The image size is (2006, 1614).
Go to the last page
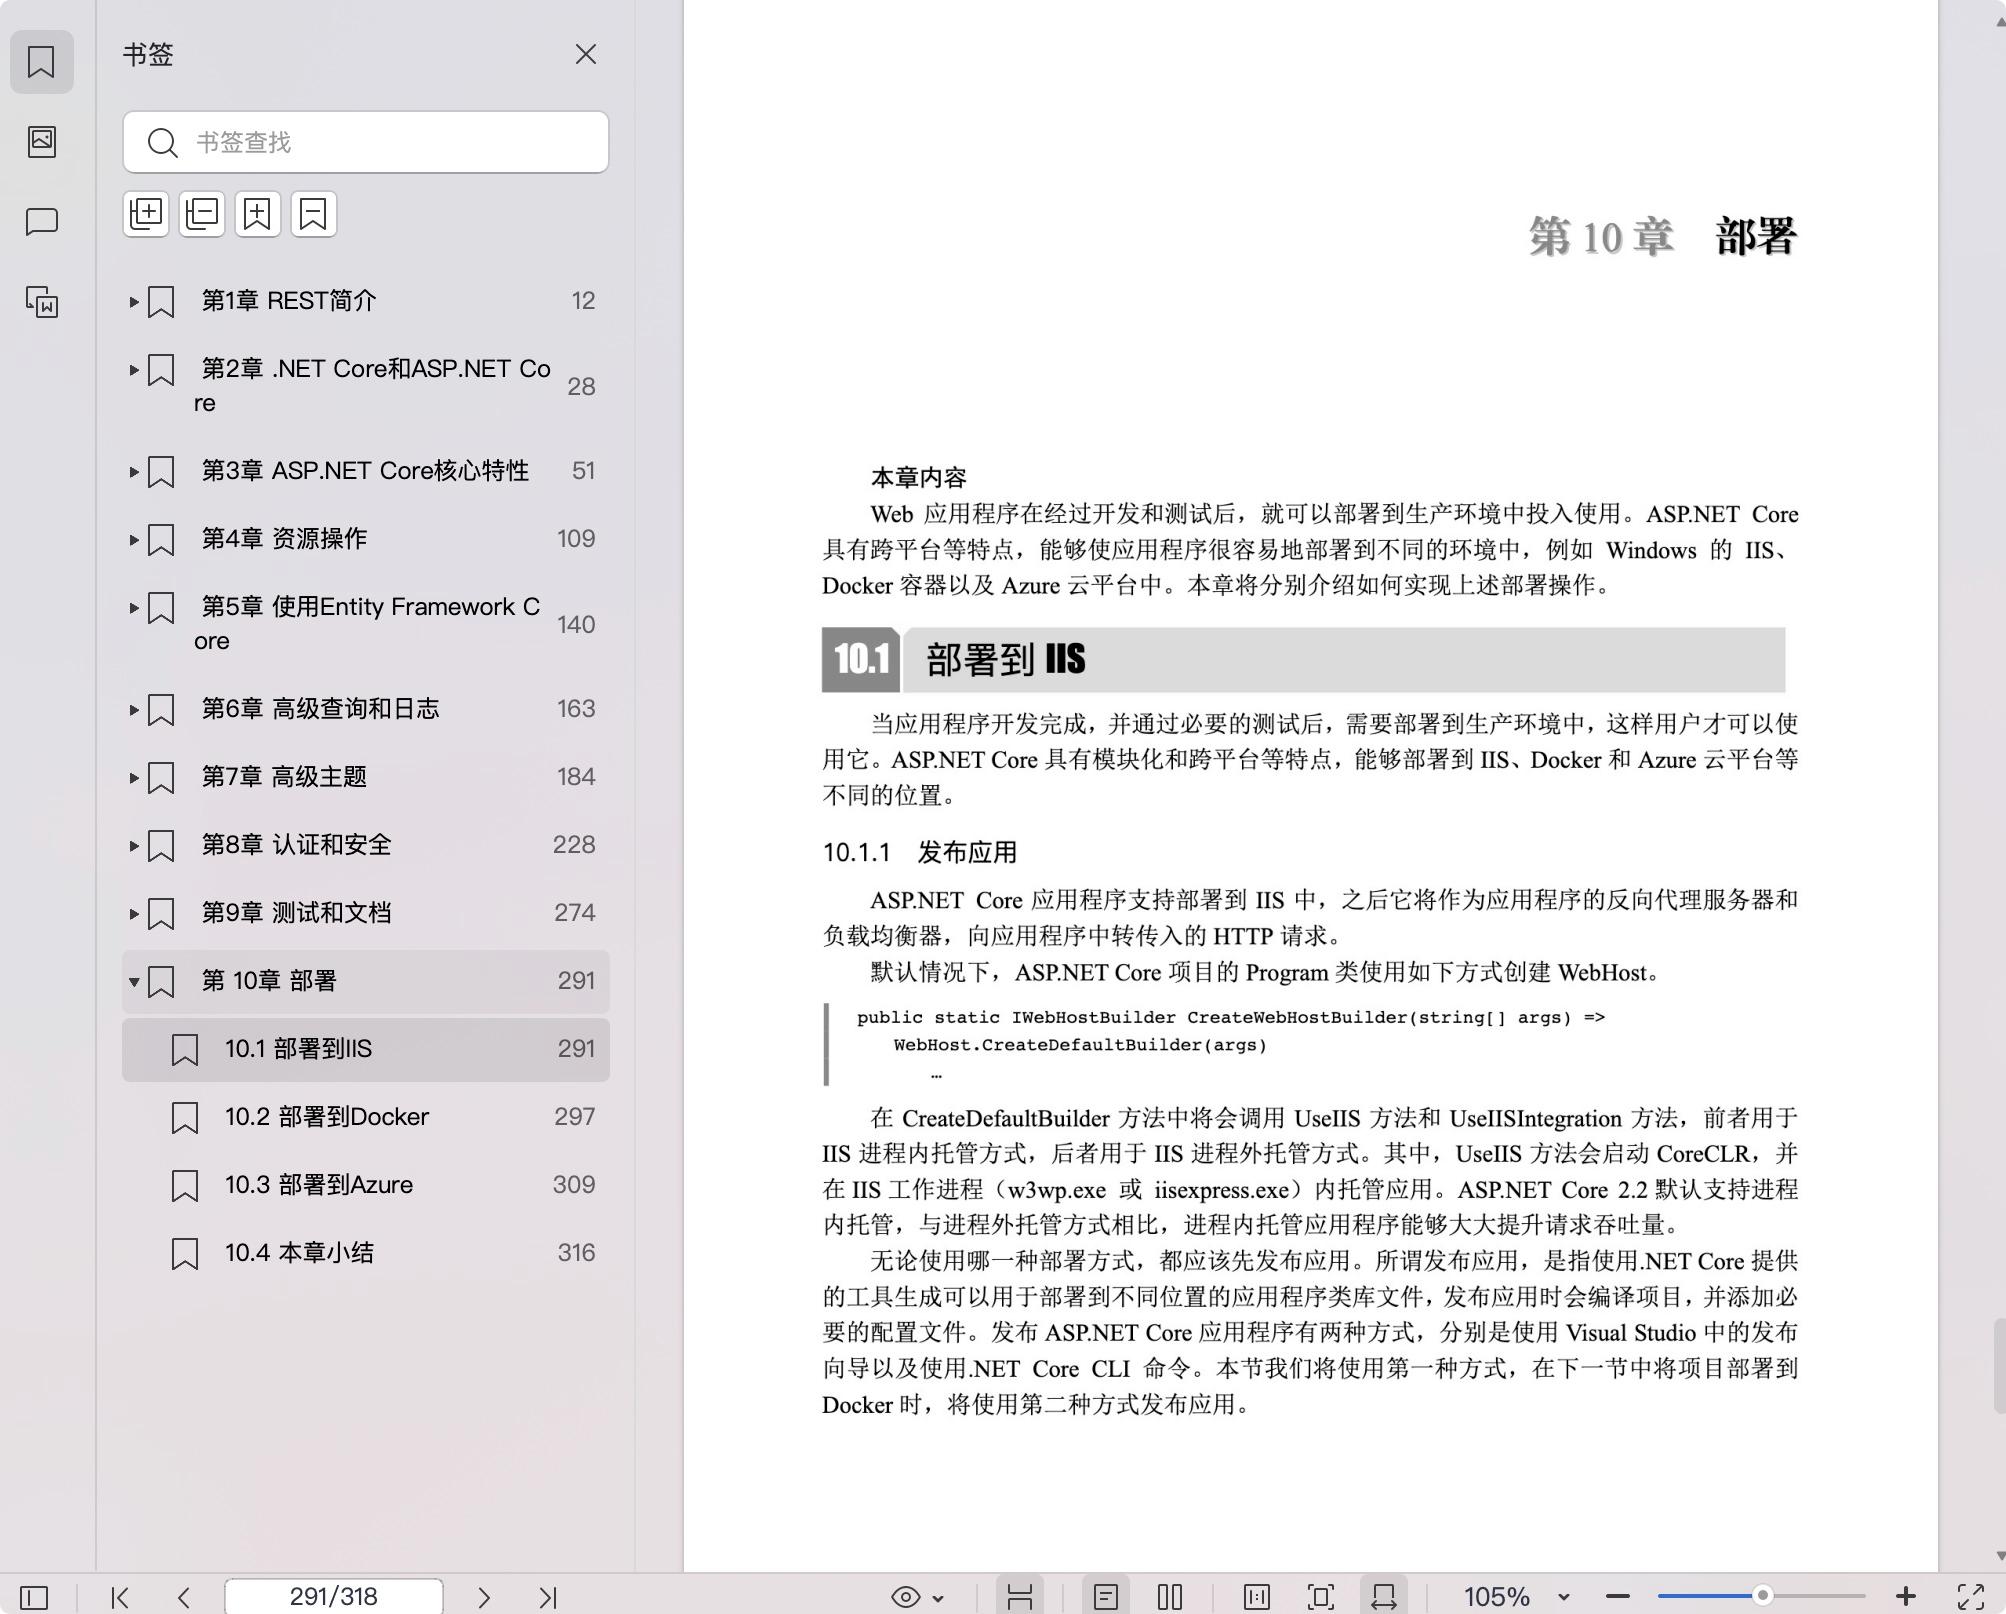(548, 1597)
